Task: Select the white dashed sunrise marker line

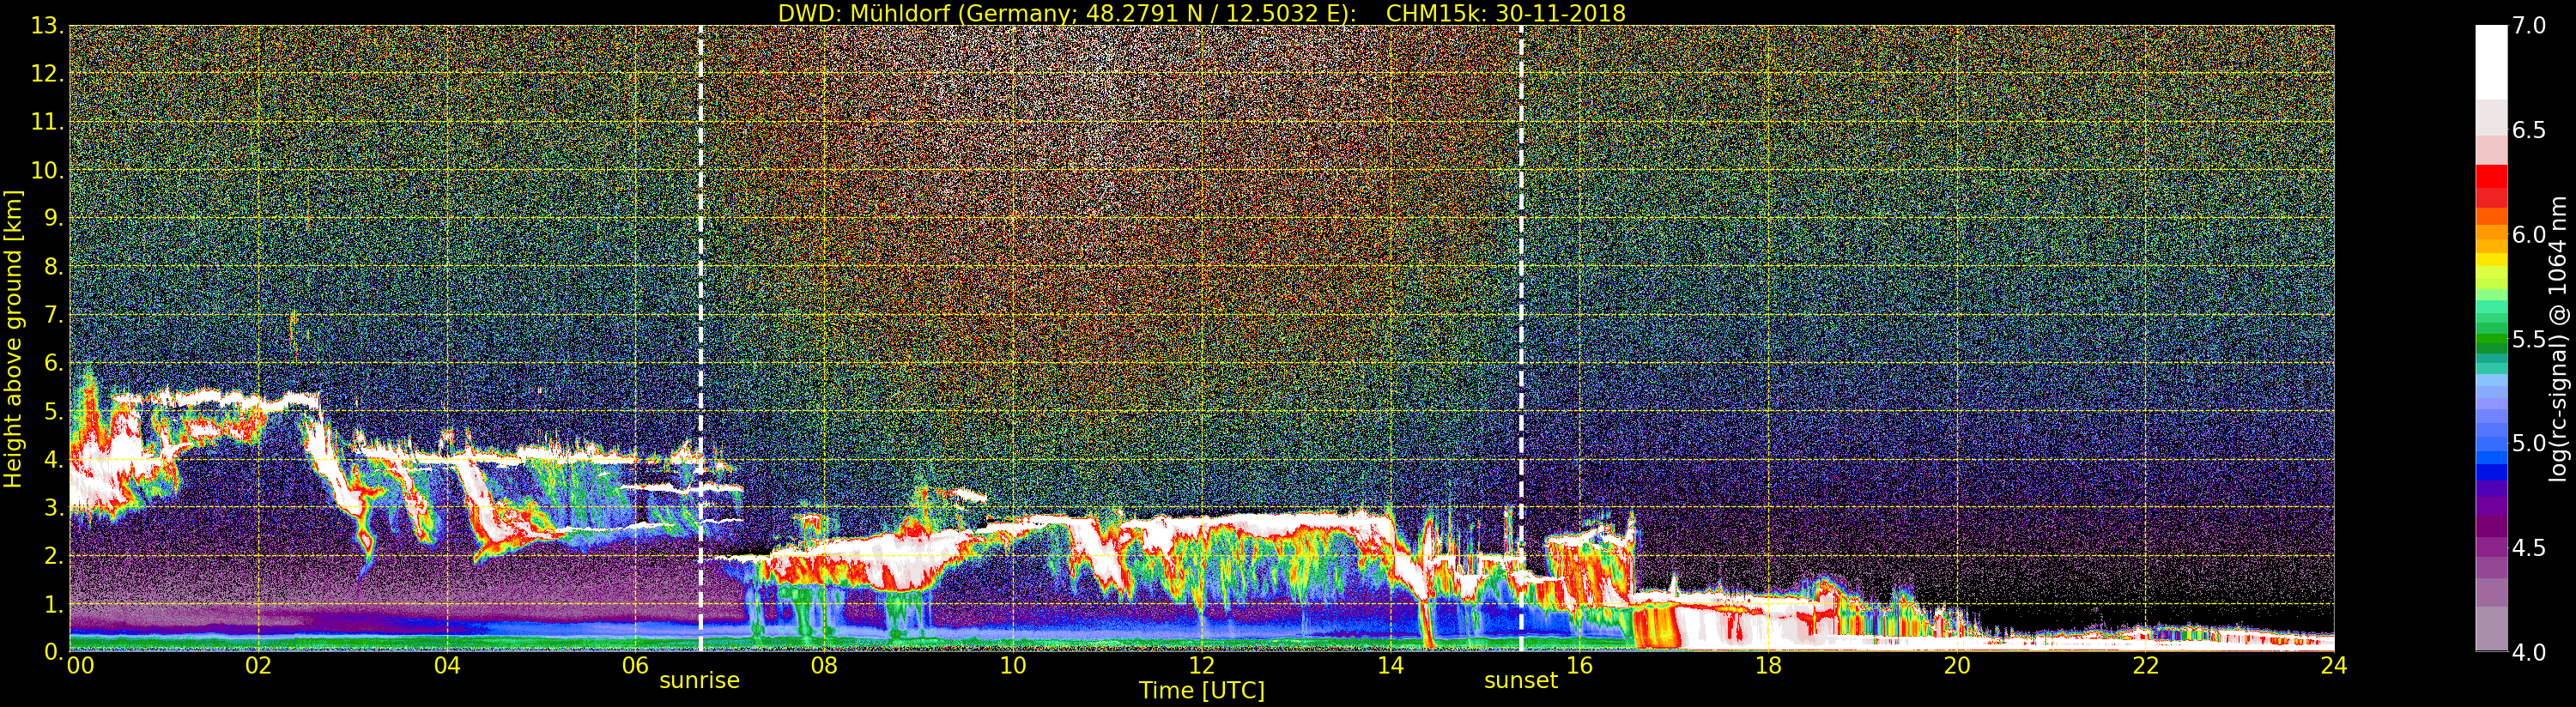Action: [x=700, y=338]
